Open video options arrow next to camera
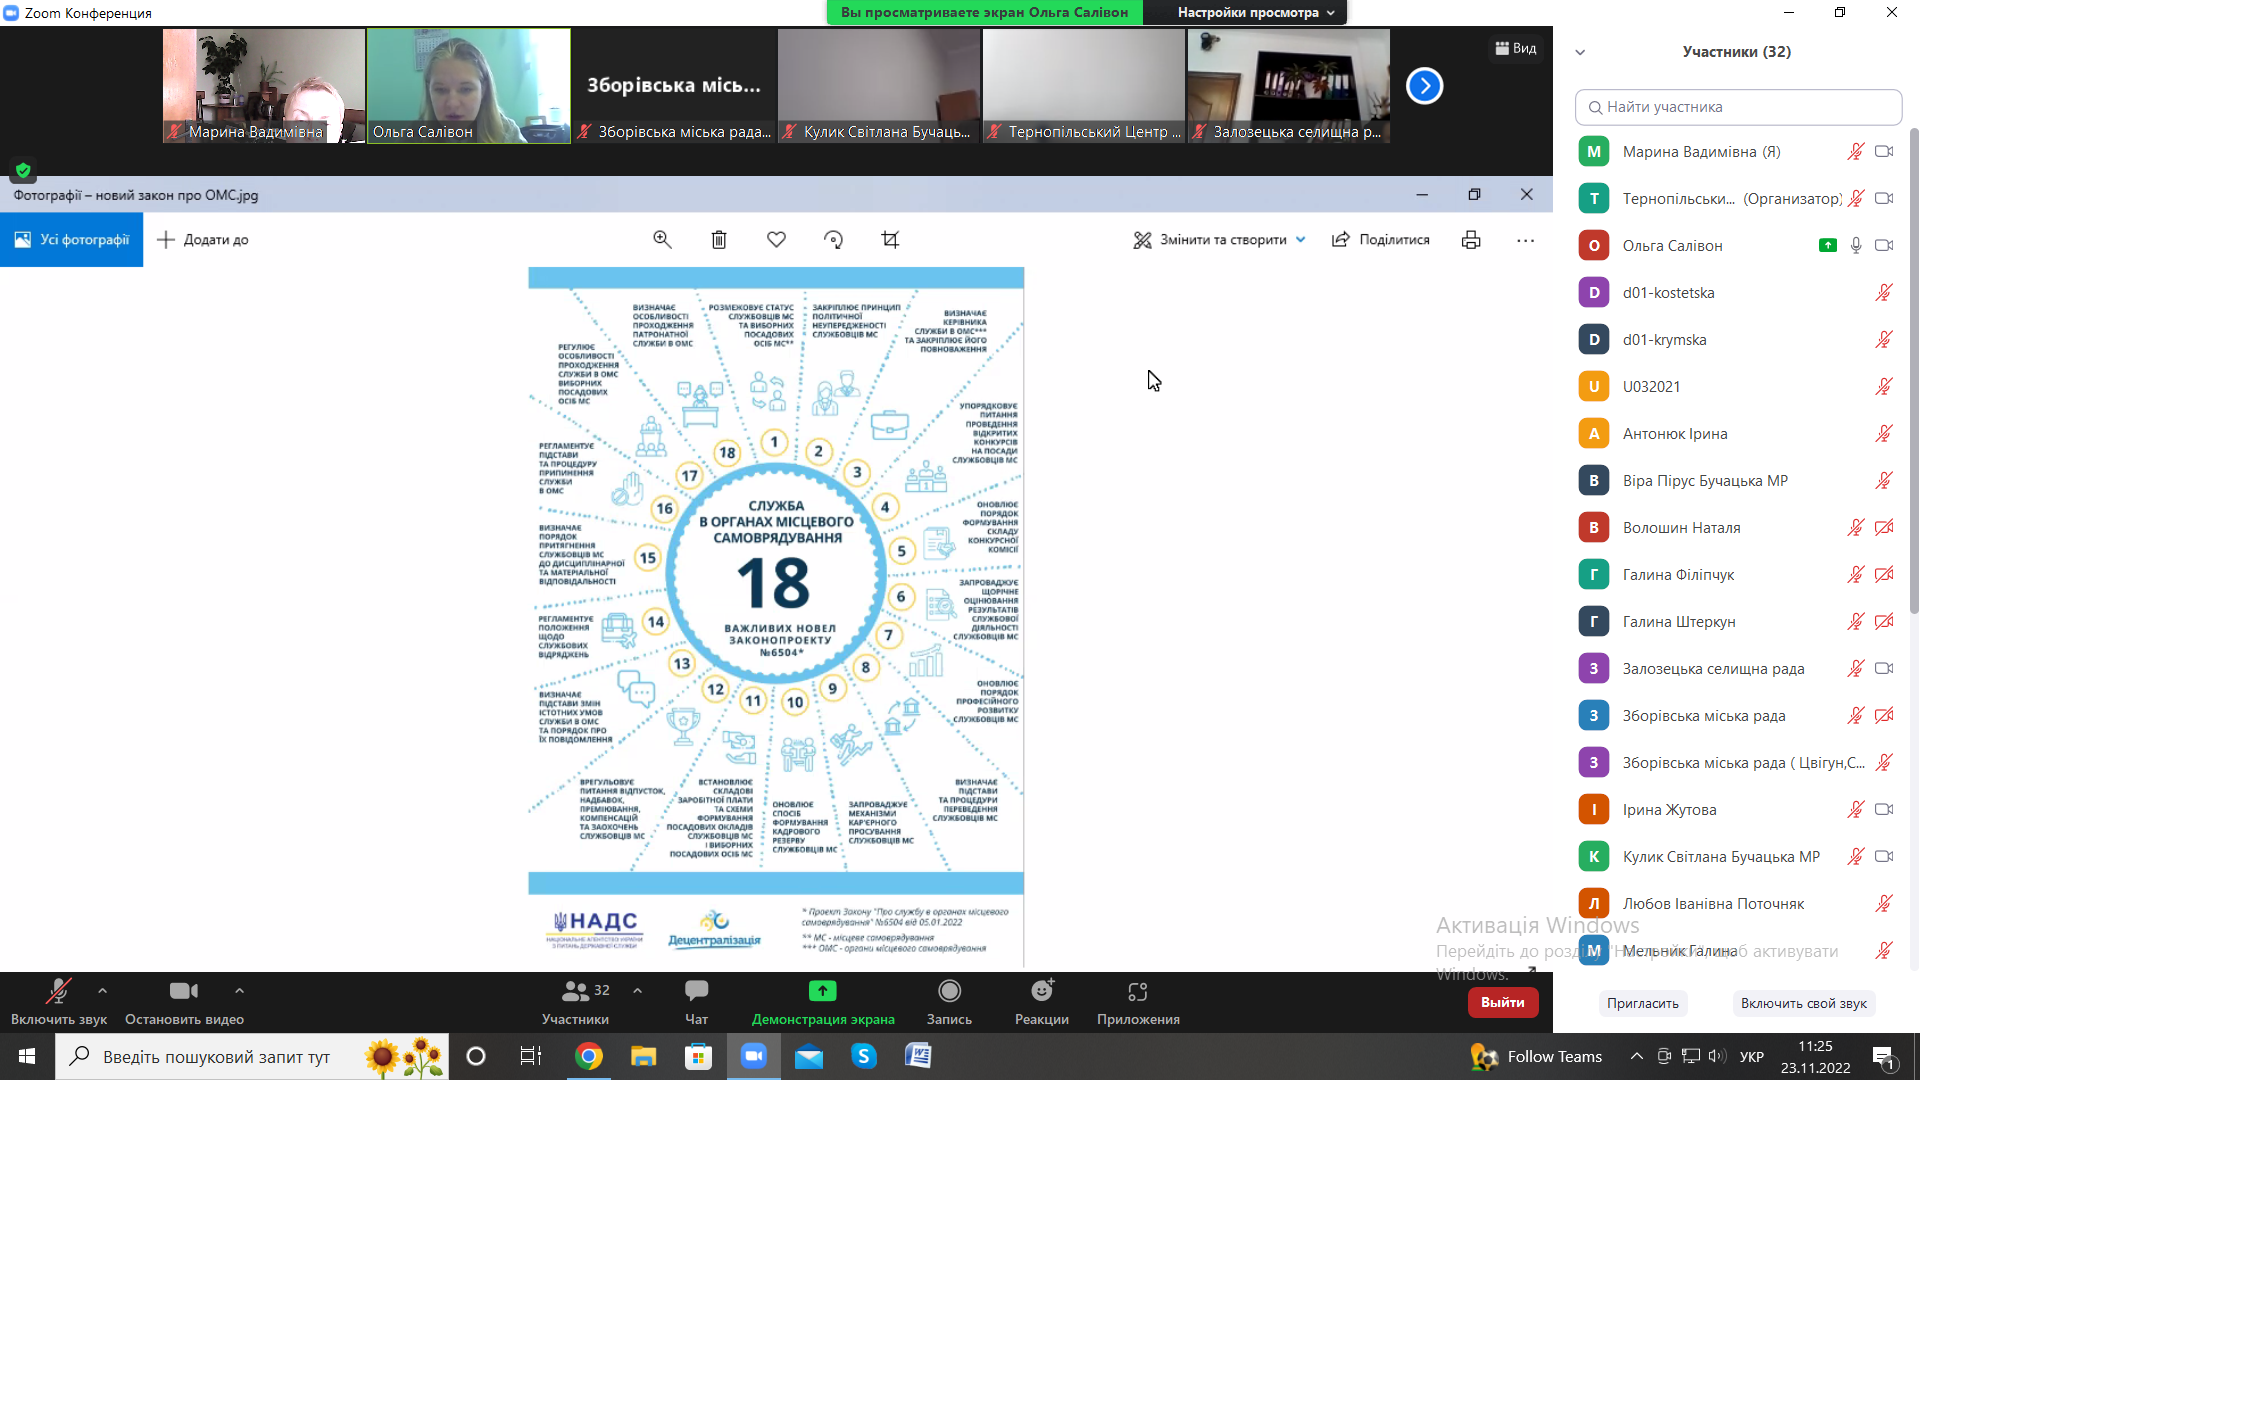Viewport: 2268px width, 1424px height. (239, 991)
